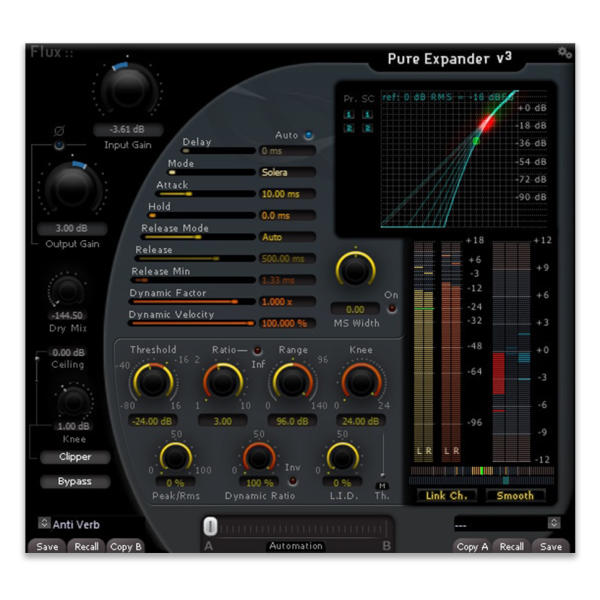Click the Dynamic Velocity slider
Viewport: 600px width, 600px height.
tap(192, 323)
